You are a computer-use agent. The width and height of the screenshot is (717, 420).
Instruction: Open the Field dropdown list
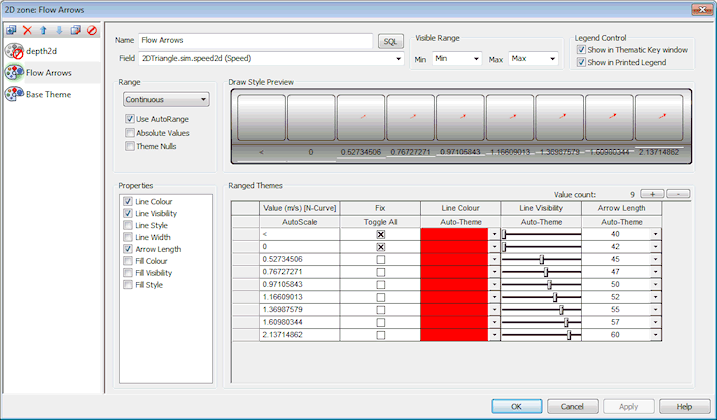click(398, 59)
